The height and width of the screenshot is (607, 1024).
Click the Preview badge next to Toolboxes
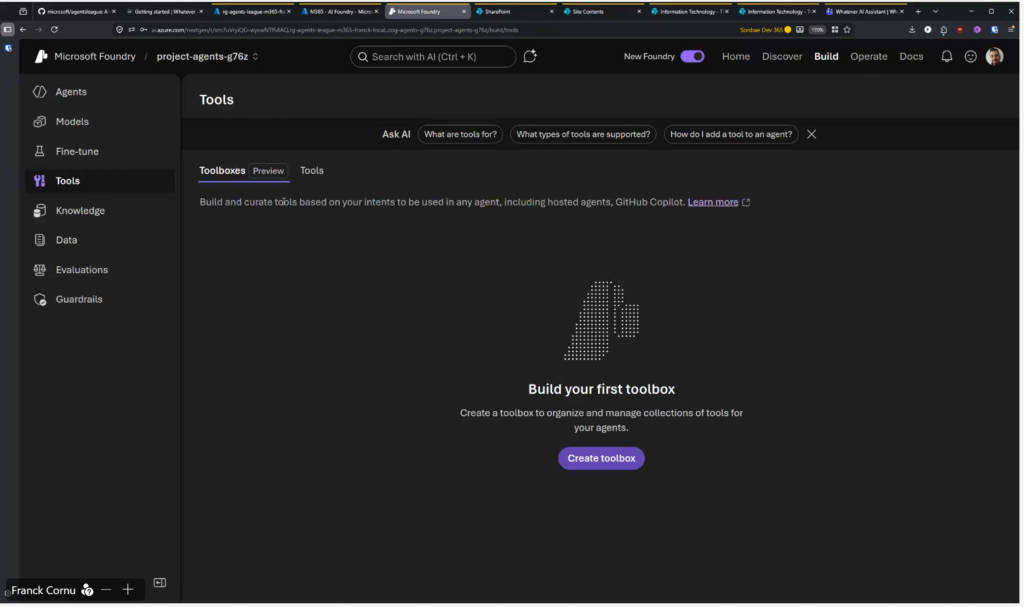click(x=268, y=171)
